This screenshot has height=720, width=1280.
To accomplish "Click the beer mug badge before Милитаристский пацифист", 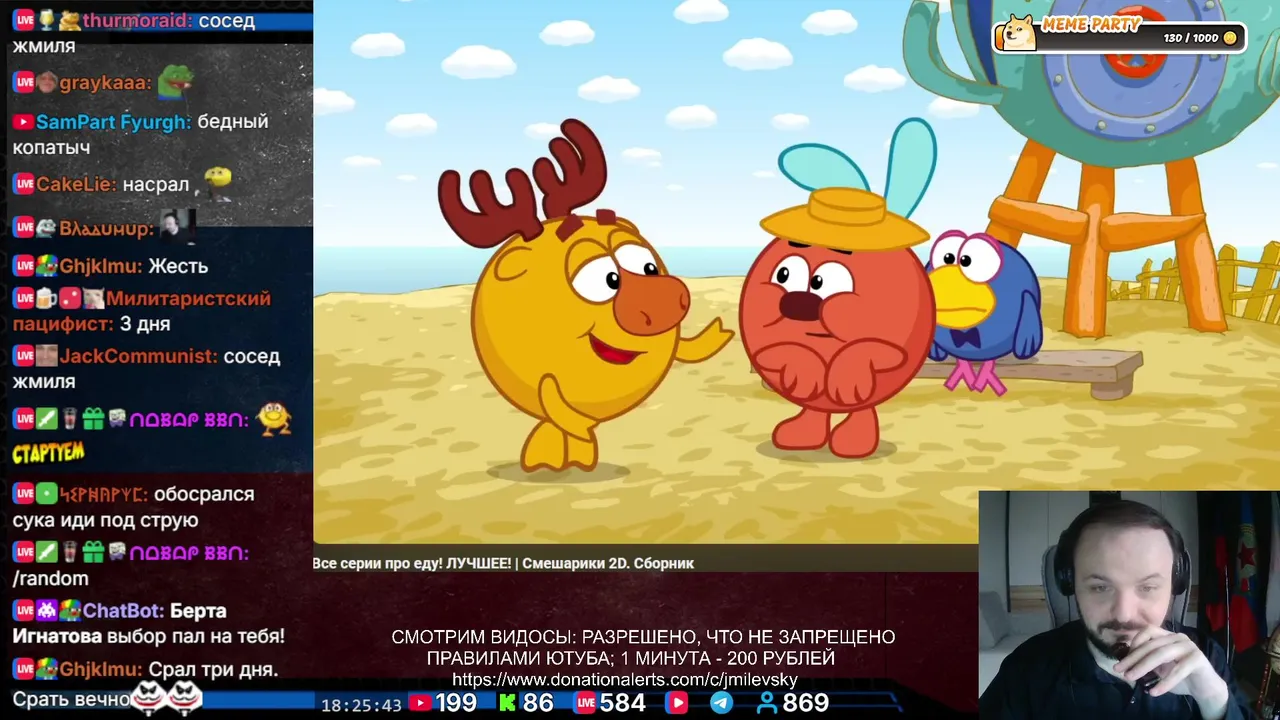I will click(x=46, y=298).
